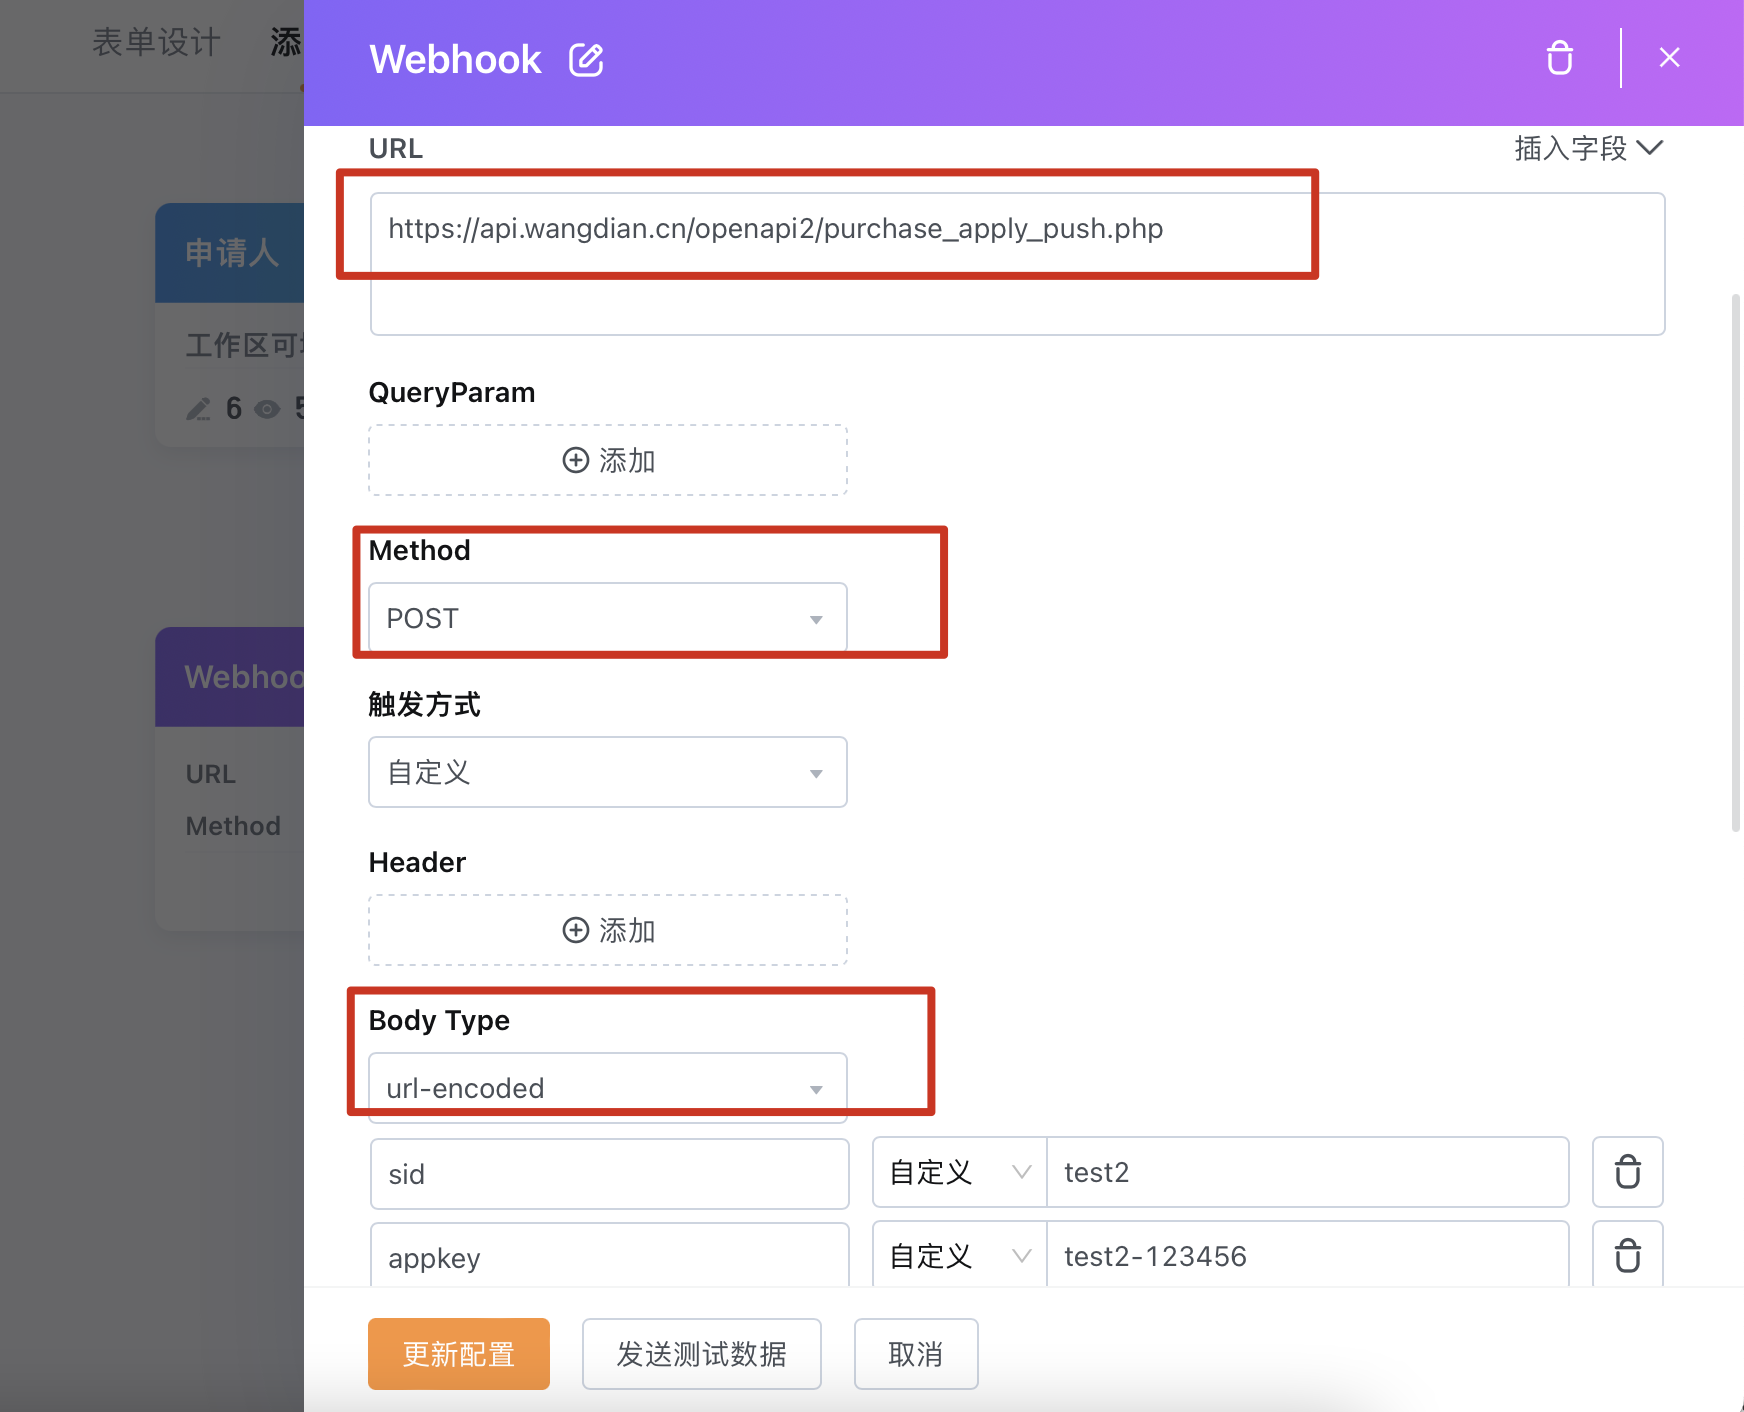
Task: Edit the appkey key field
Action: pyautogui.click(x=609, y=1256)
